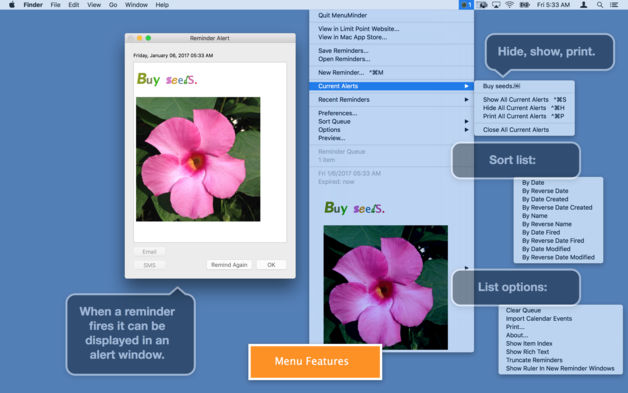The image size is (628, 393).
Task: Choose Hide All Current Alerts
Action: [x=524, y=108]
